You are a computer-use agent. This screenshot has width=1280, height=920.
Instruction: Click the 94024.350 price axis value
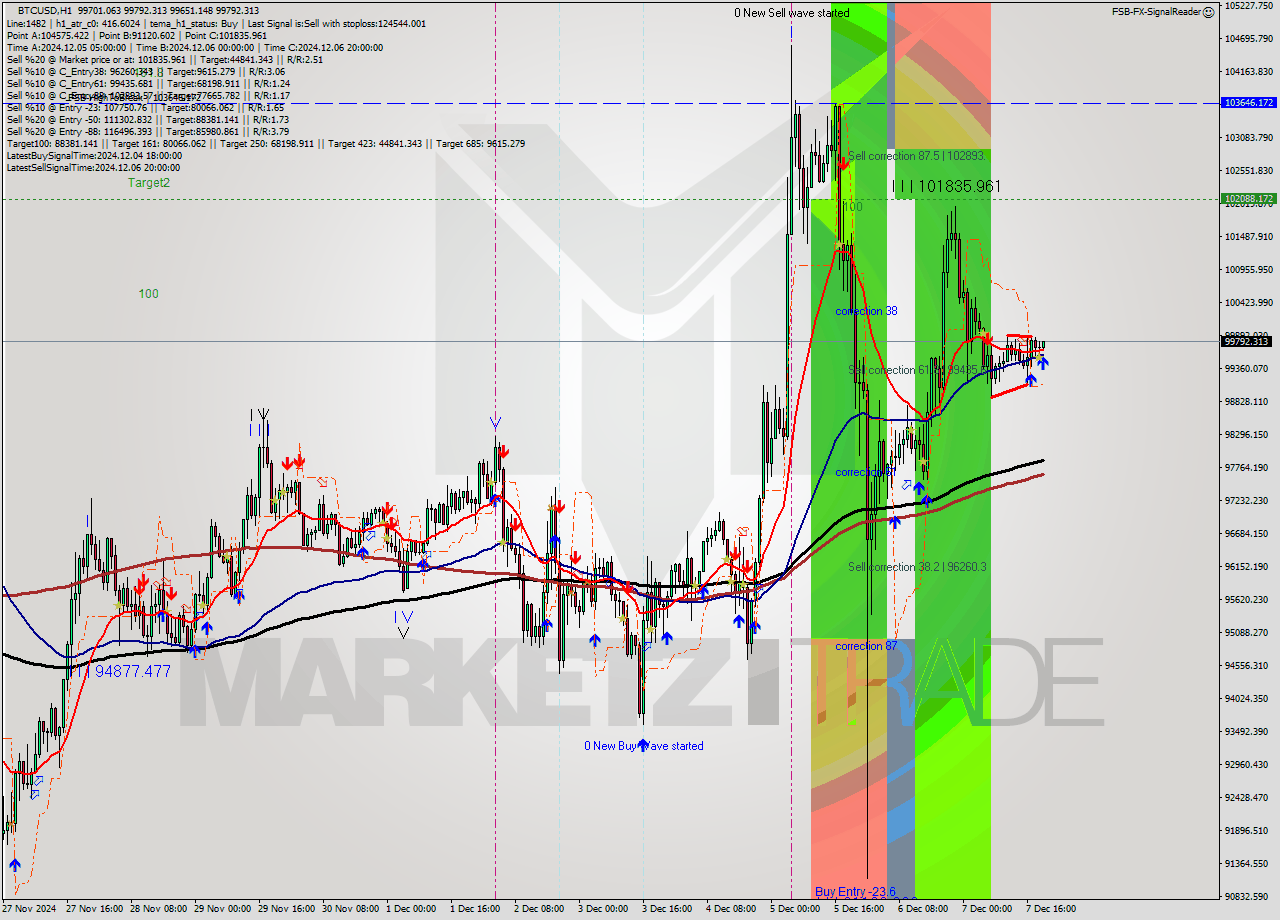[x=1248, y=699]
